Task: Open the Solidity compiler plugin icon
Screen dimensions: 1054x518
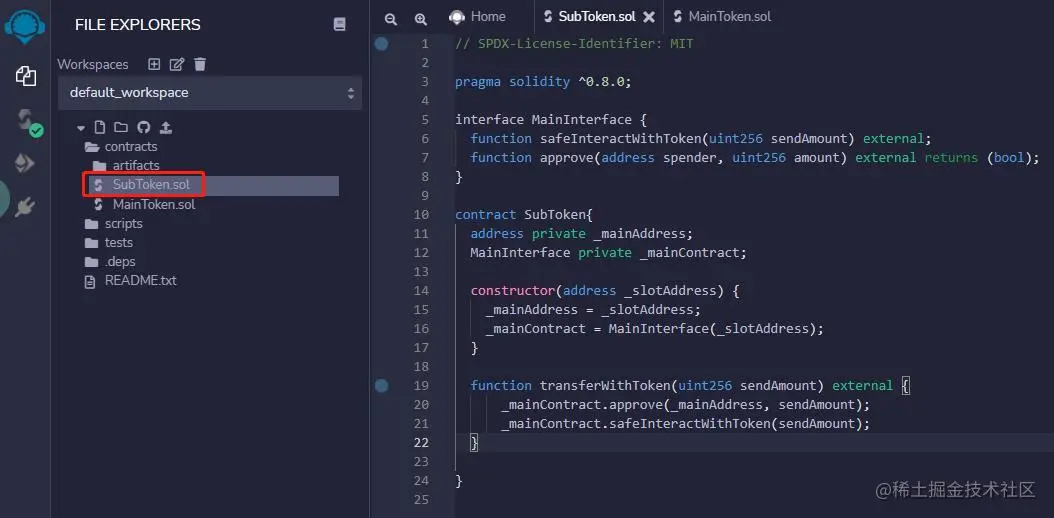Action: tap(28, 122)
